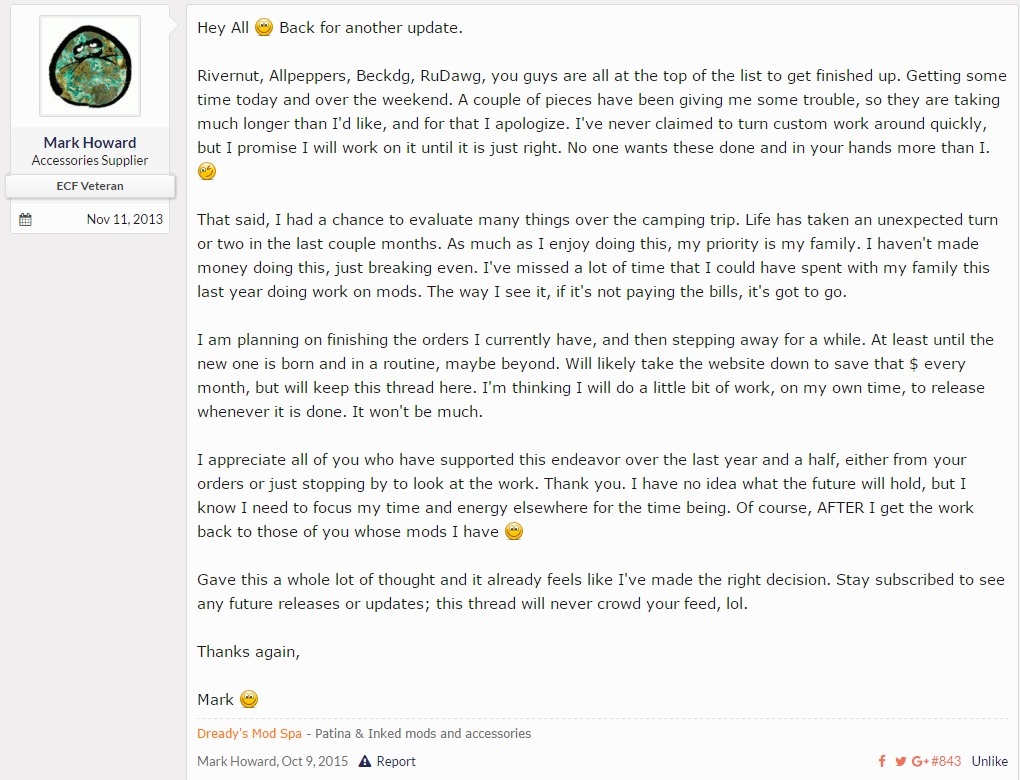The height and width of the screenshot is (780, 1020).
Task: Click the calendar join-date icon
Action: [26, 219]
